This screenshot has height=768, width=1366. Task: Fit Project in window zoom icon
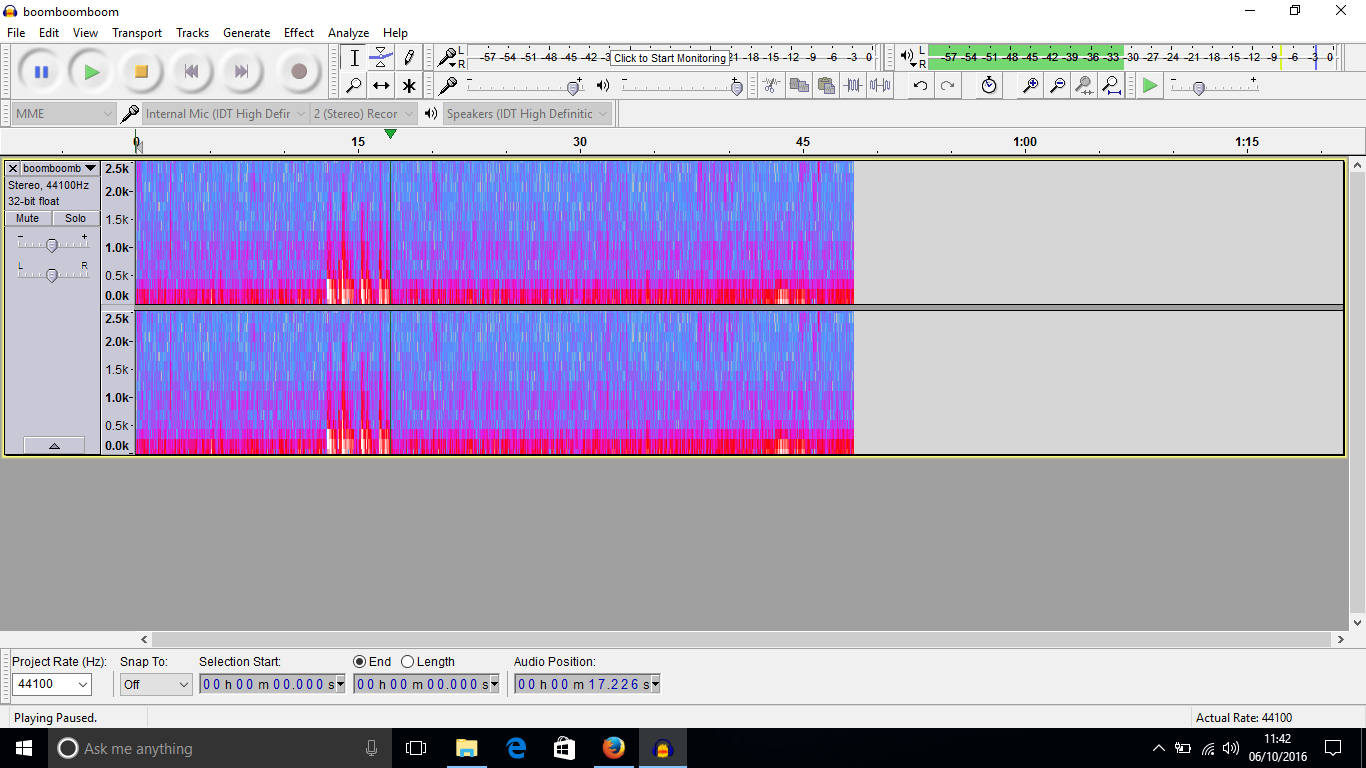(x=1111, y=85)
